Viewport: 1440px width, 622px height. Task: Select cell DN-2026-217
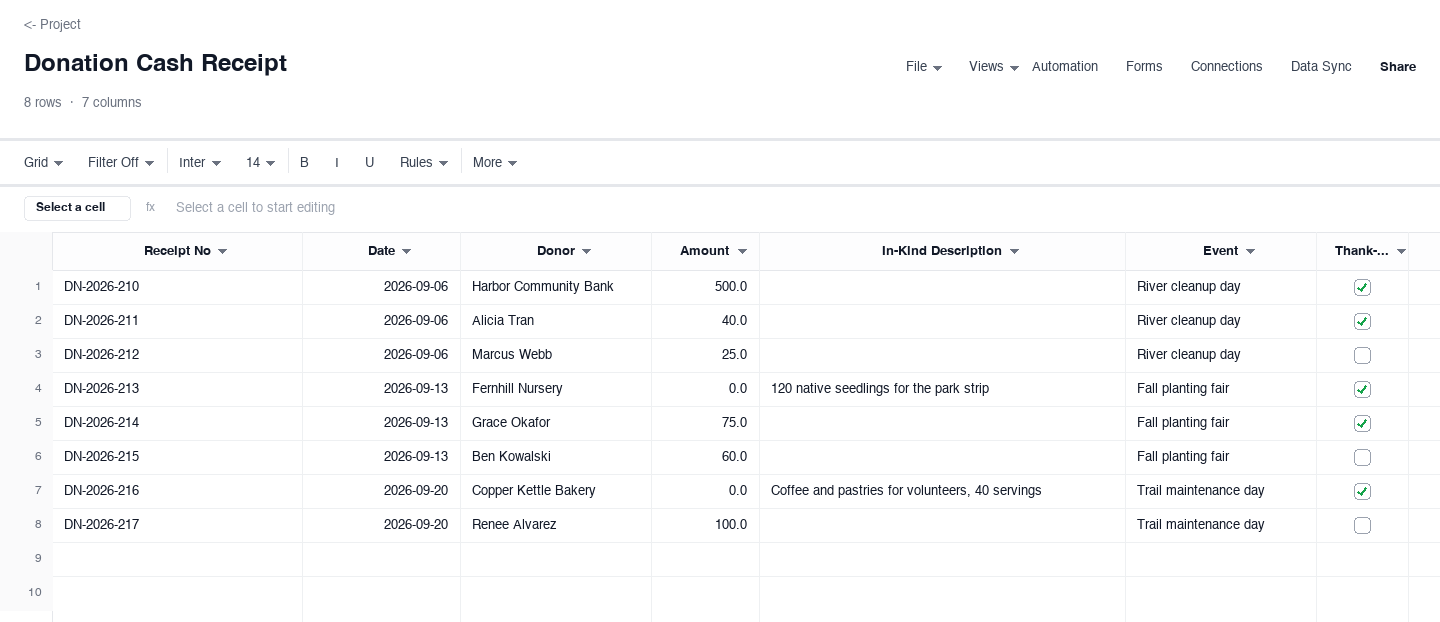pyautogui.click(x=177, y=525)
